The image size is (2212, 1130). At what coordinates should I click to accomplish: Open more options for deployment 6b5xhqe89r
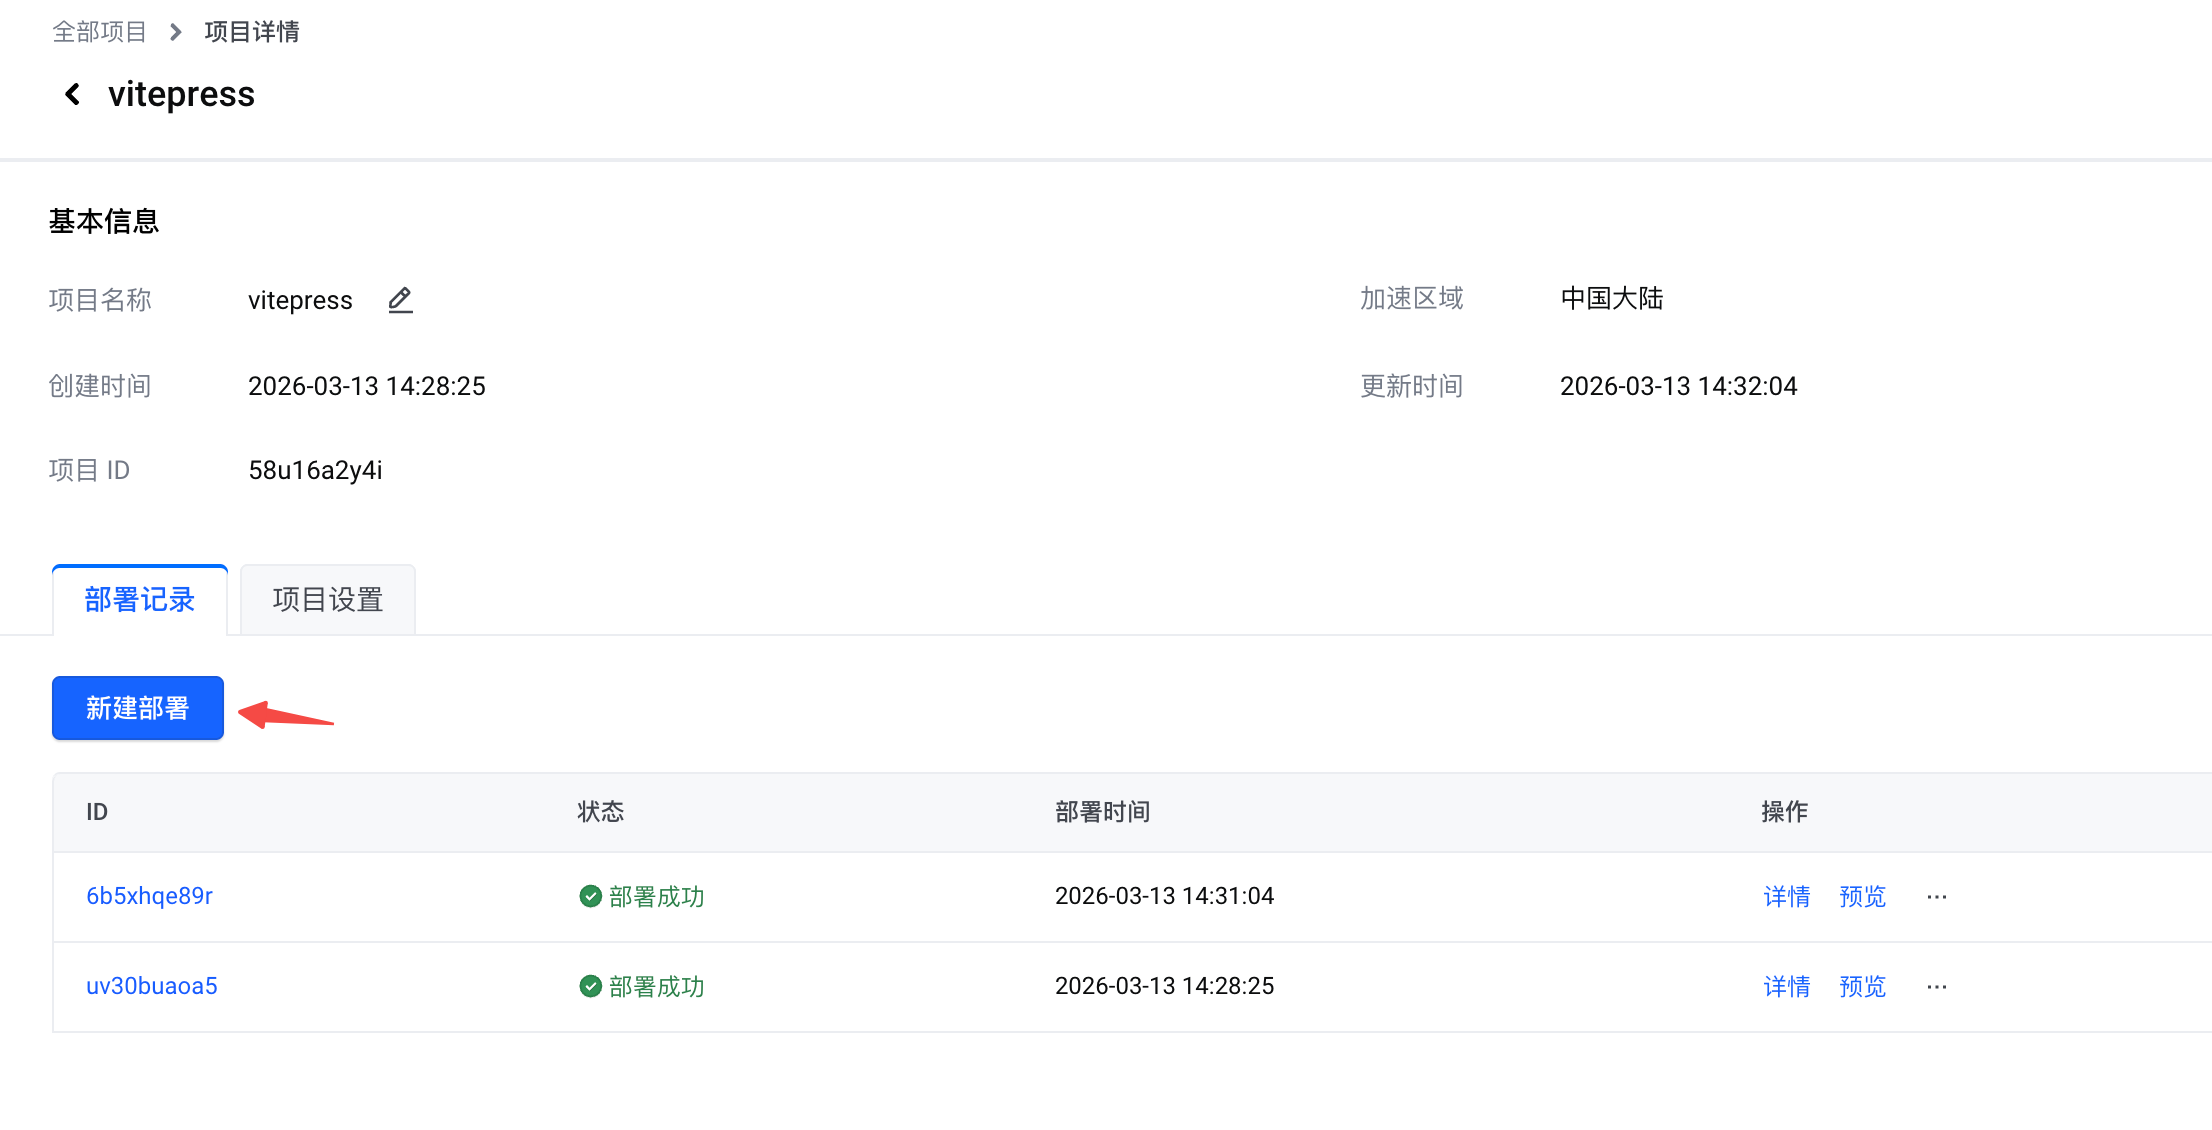1936,897
